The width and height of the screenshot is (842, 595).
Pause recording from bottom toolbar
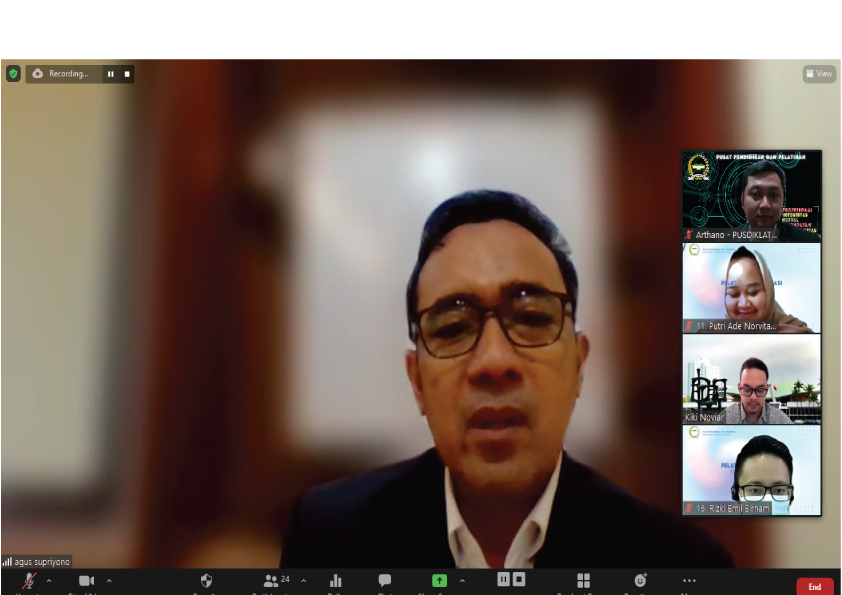503,579
